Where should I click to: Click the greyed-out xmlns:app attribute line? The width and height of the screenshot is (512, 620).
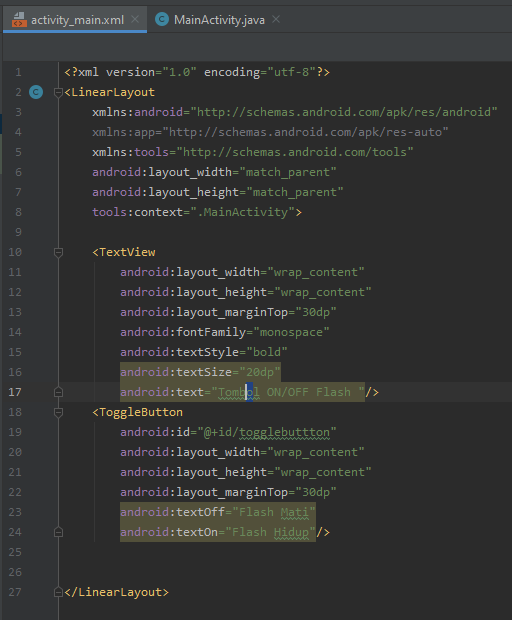click(x=270, y=132)
